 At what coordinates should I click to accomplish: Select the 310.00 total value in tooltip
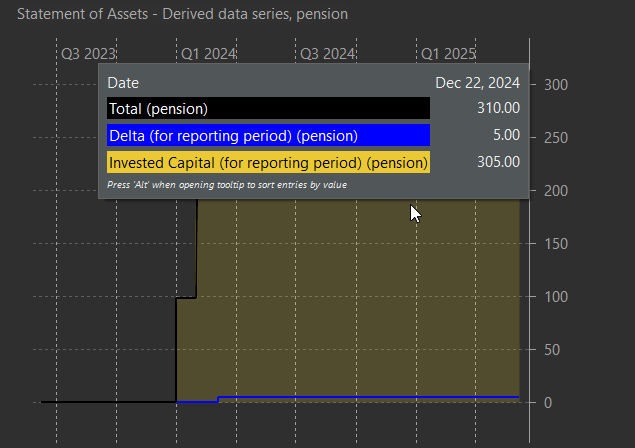[x=498, y=108]
